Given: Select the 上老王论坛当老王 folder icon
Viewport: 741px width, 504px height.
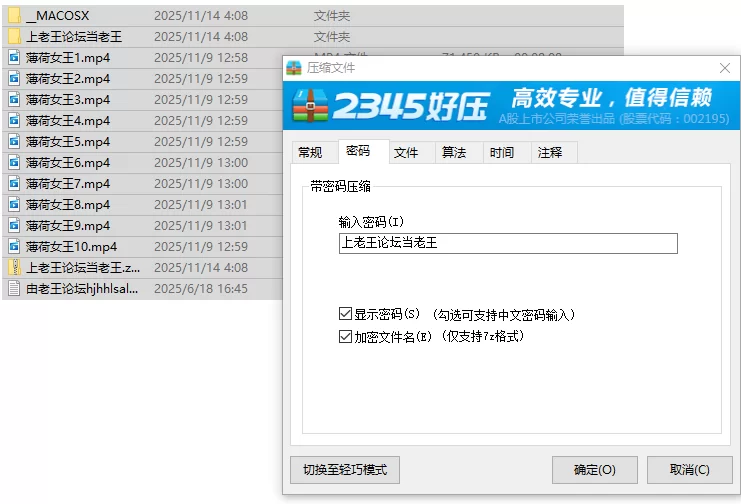Looking at the screenshot, I should pos(14,37).
